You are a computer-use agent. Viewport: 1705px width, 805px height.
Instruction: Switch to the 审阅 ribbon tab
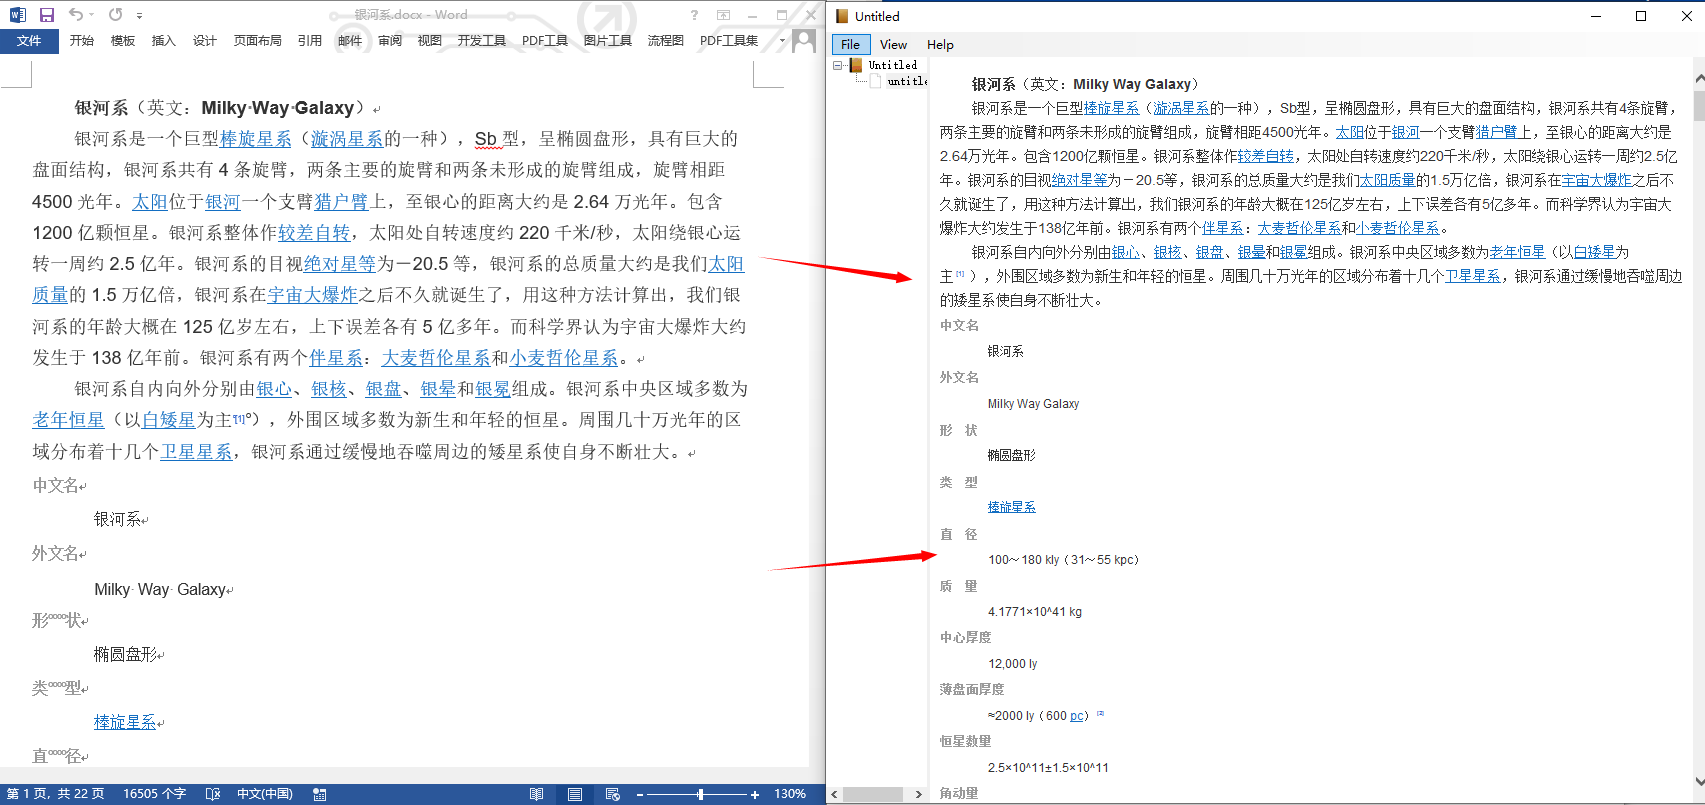point(390,41)
